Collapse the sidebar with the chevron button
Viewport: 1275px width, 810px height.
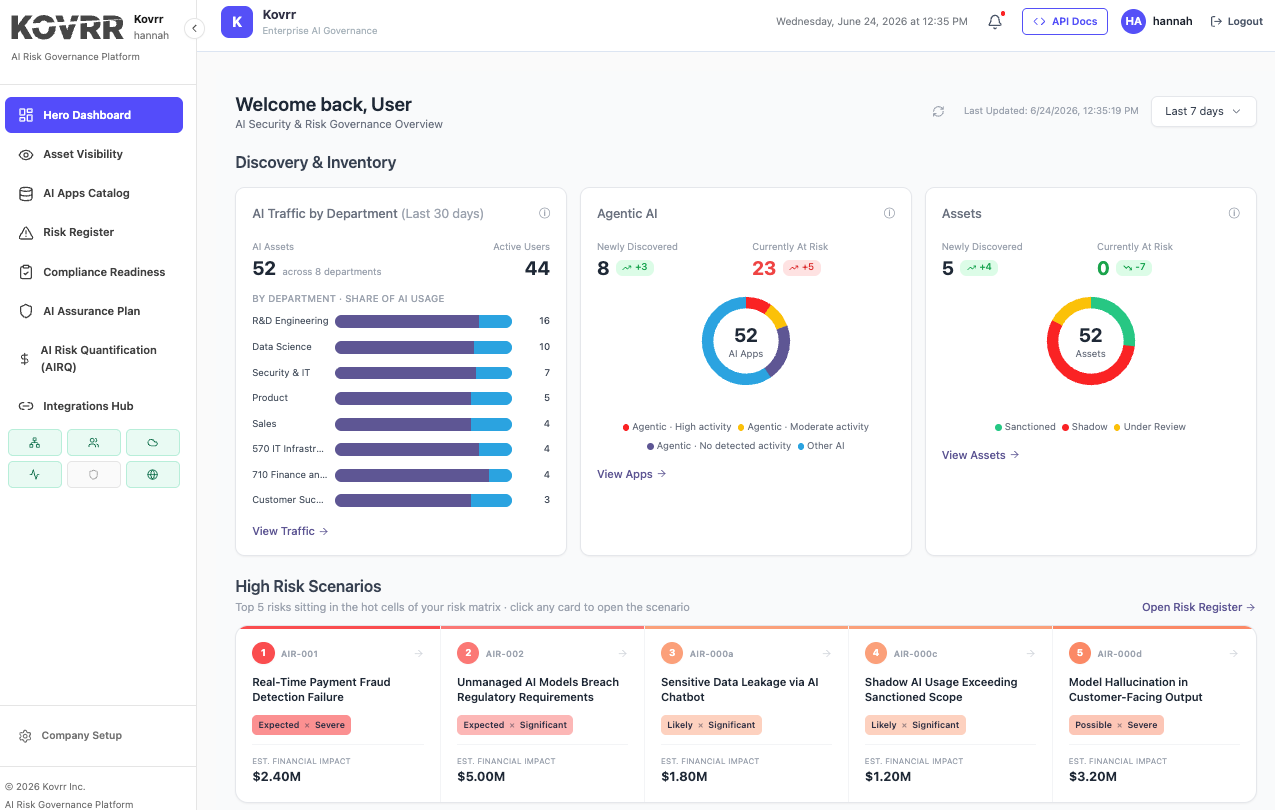[x=195, y=28]
